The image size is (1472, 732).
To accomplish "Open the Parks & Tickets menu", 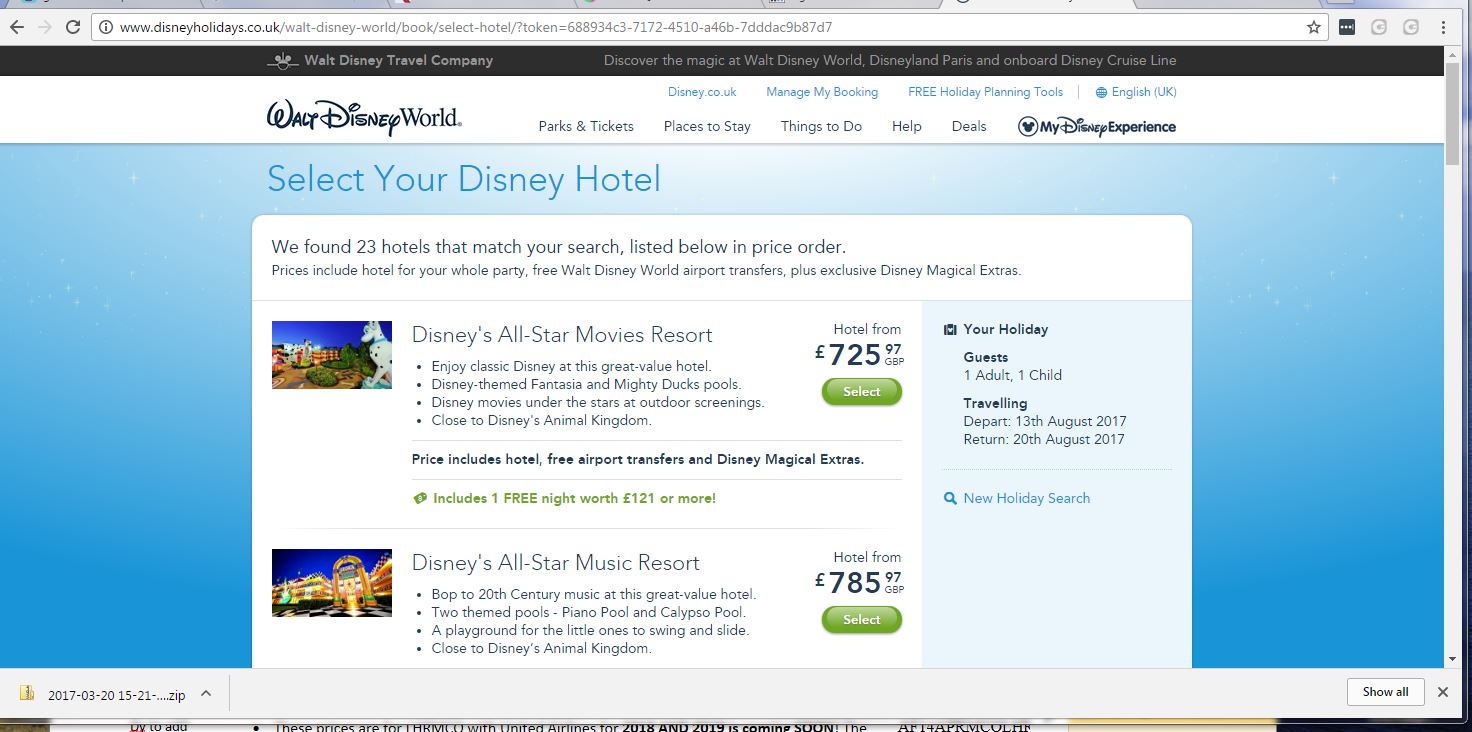I will tap(586, 126).
